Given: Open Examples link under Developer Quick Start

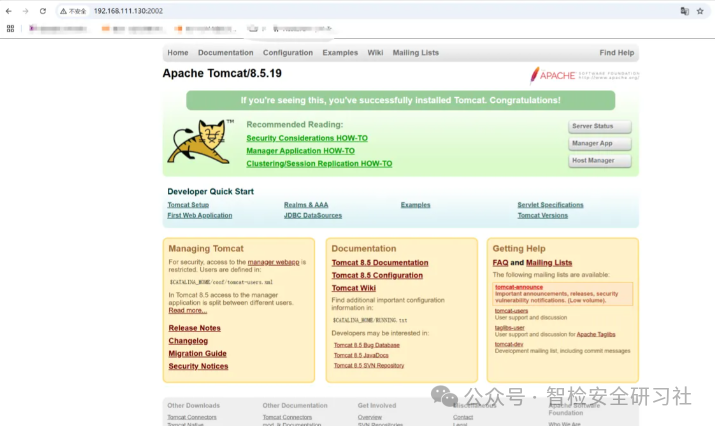Looking at the screenshot, I should coord(415,205).
